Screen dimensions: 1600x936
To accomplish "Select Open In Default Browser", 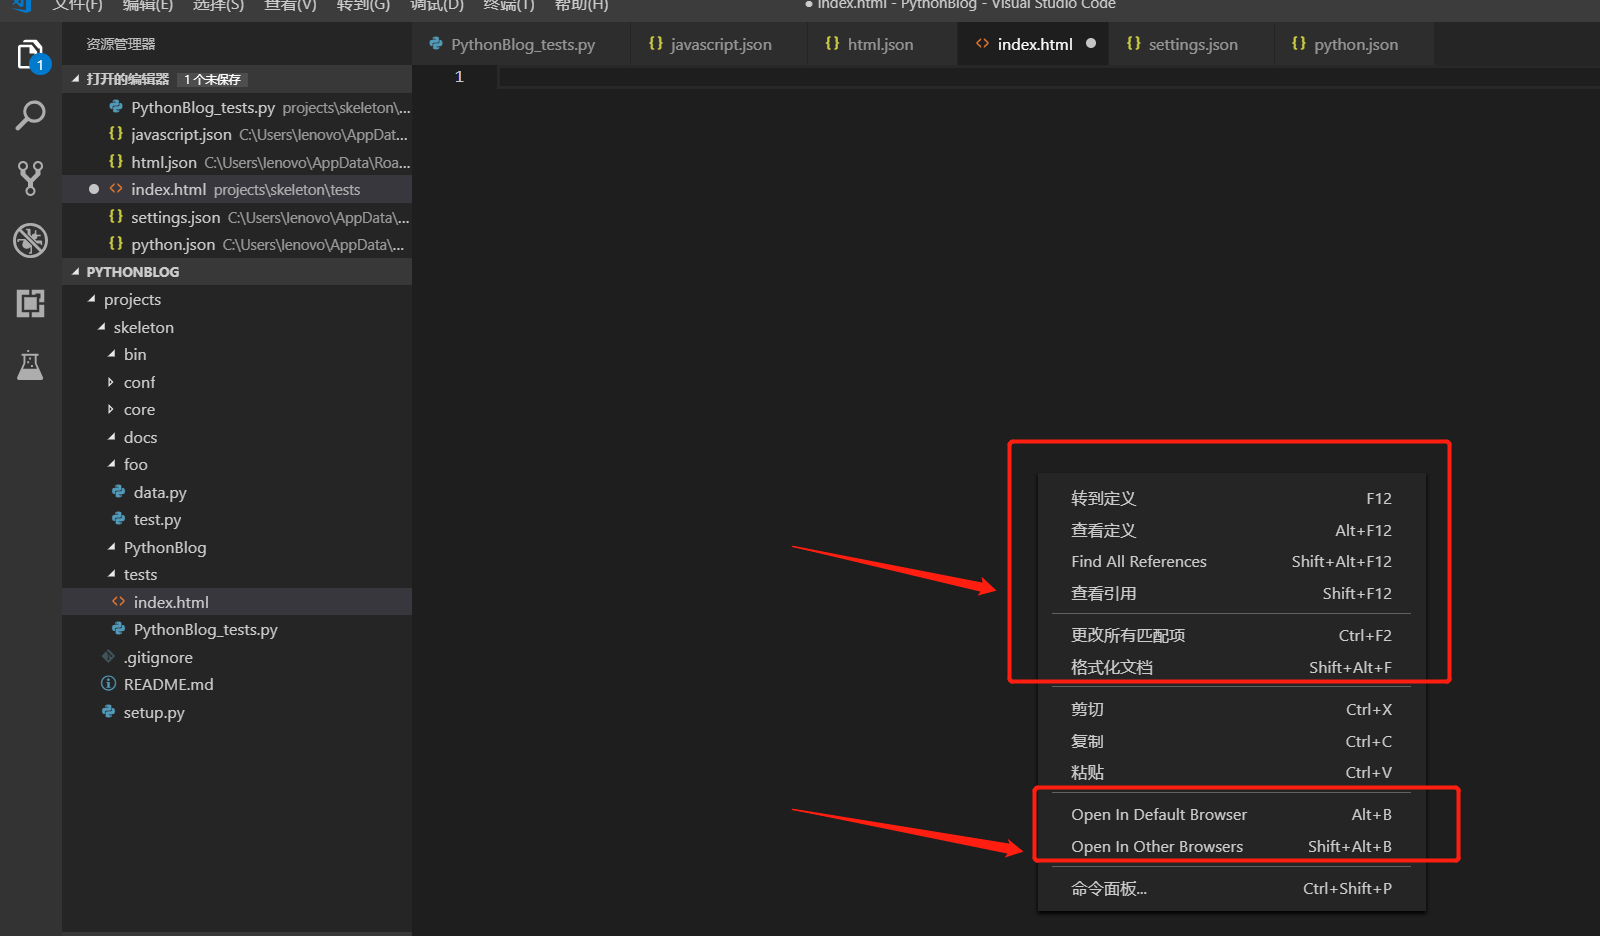I will point(1158,814).
